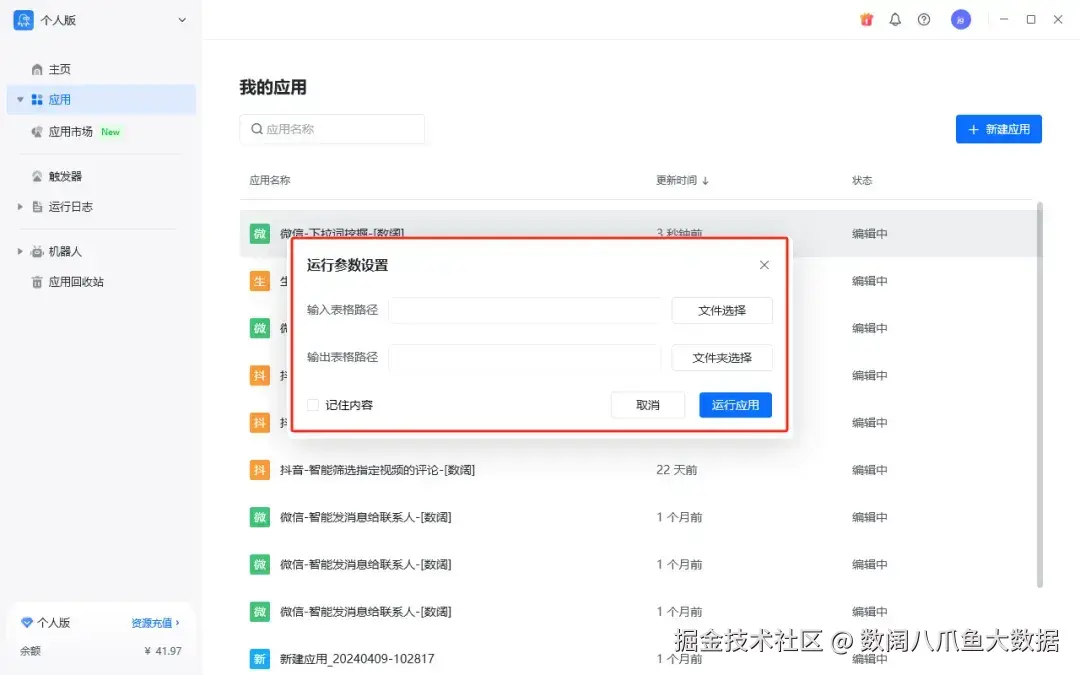
Task: Click the 资源充值 recharge link
Action: (x=156, y=623)
